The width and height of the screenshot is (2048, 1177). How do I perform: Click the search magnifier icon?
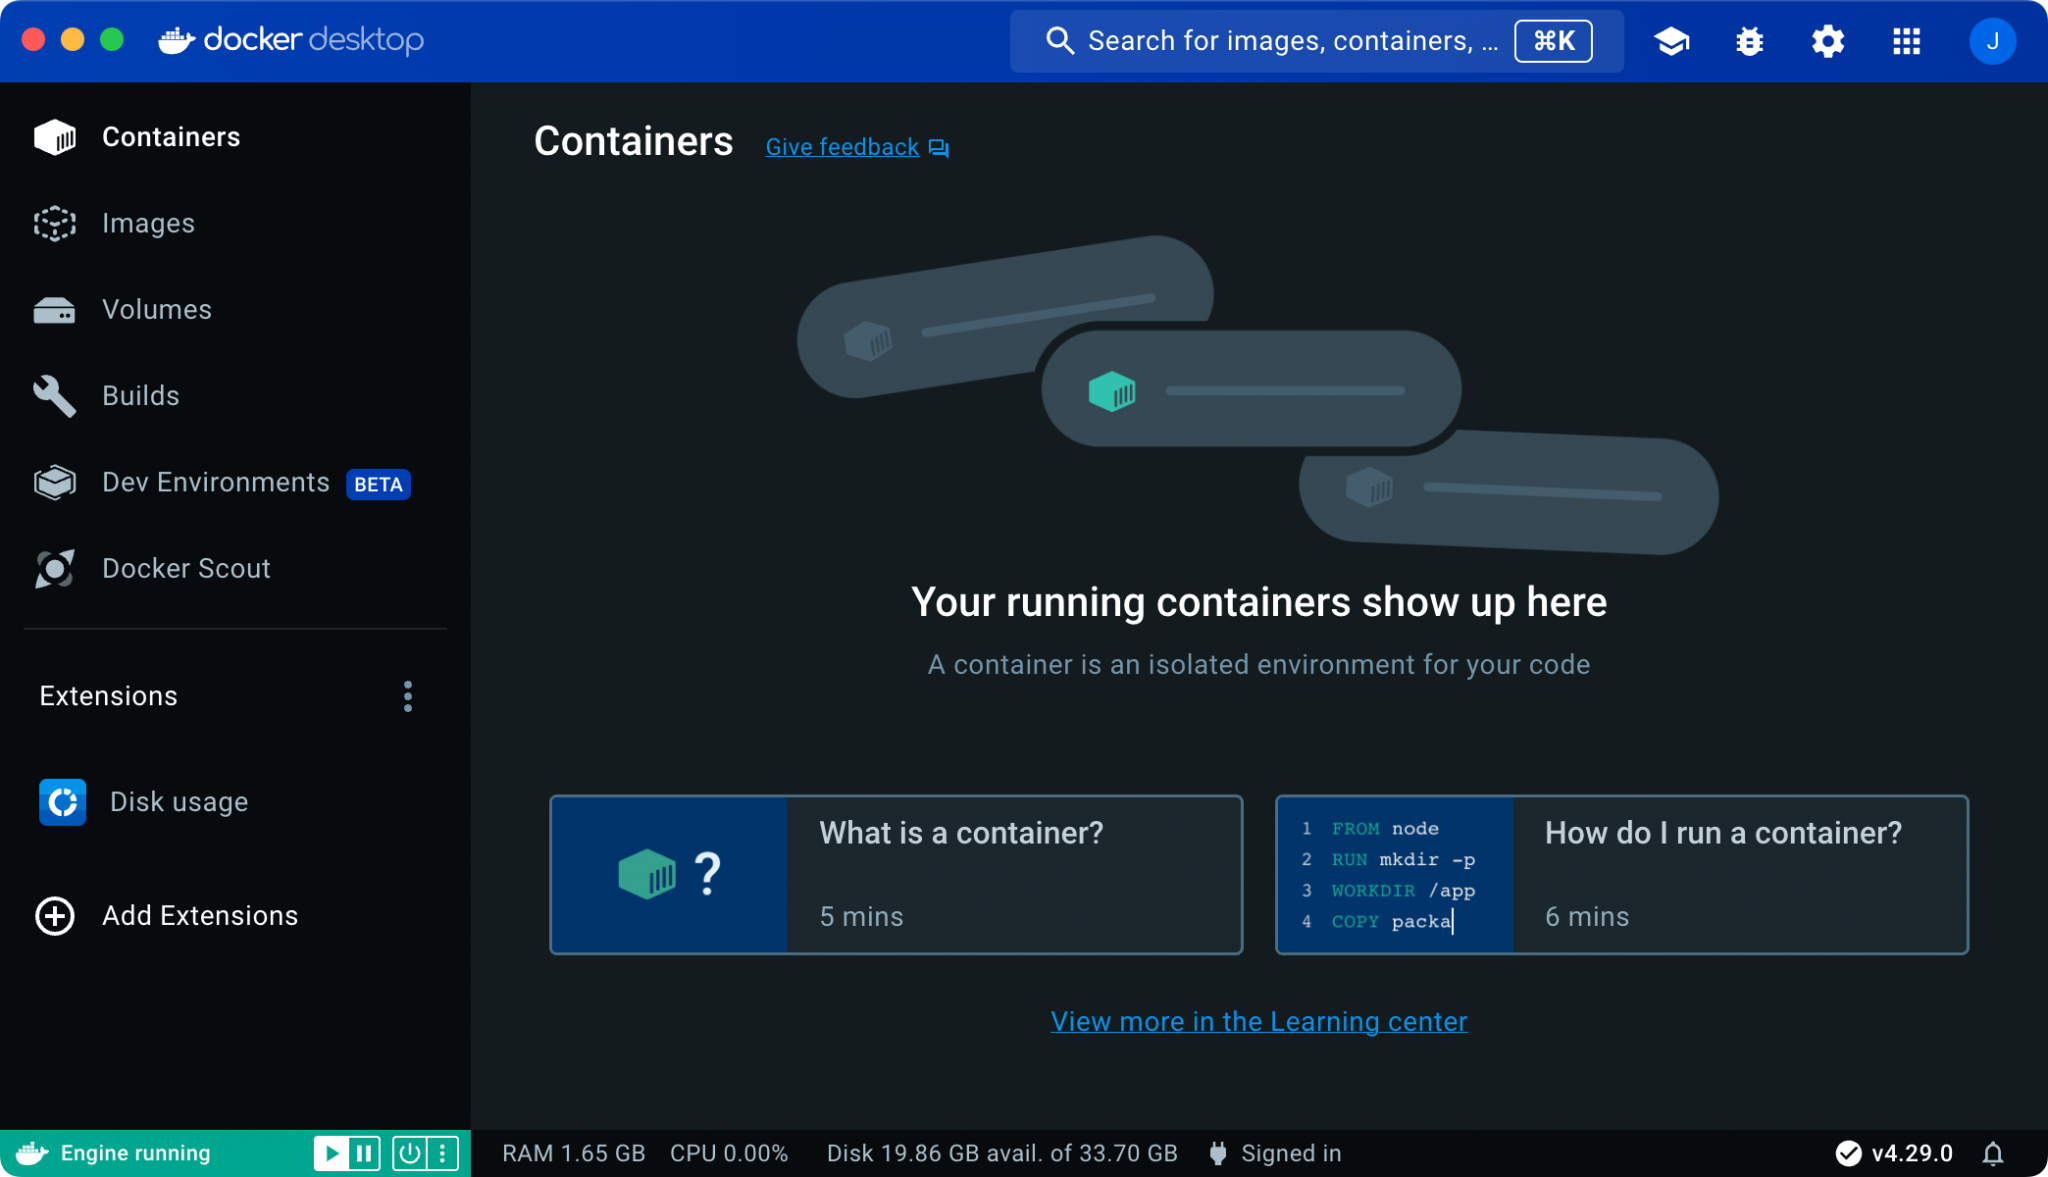click(1060, 41)
